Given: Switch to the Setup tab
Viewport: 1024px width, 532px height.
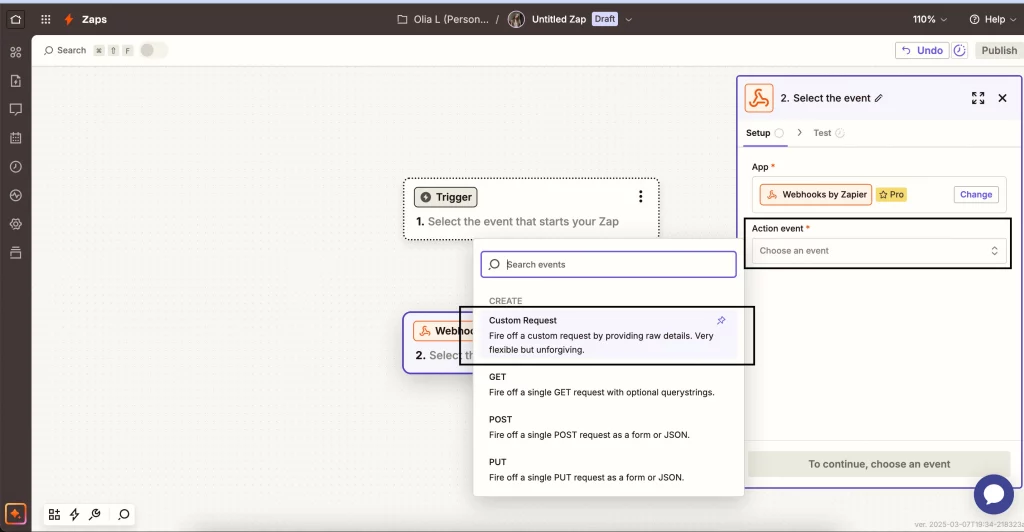Looking at the screenshot, I should [765, 133].
